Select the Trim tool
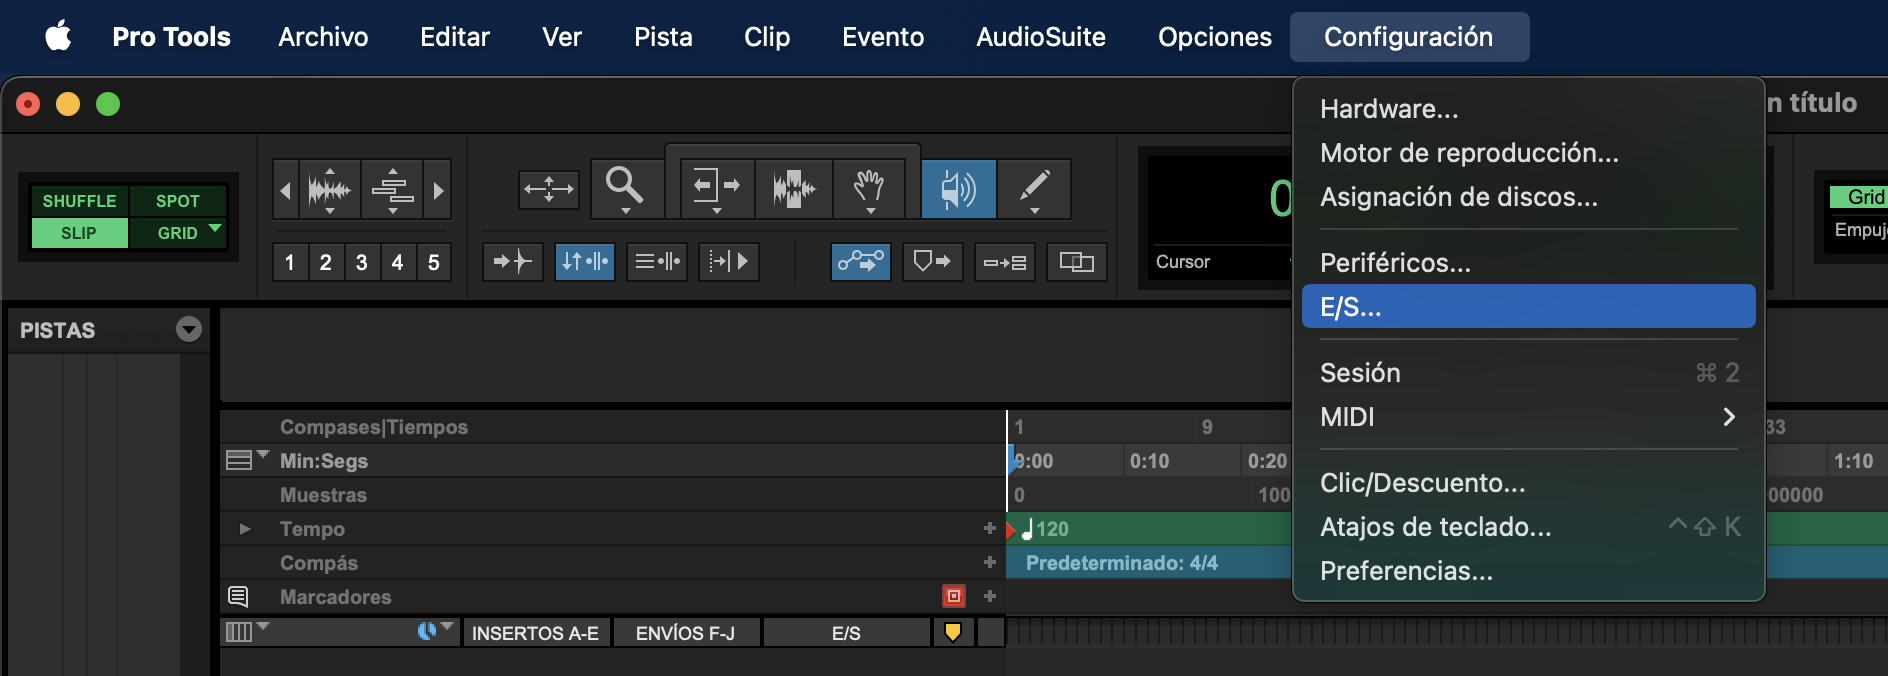 [716, 187]
